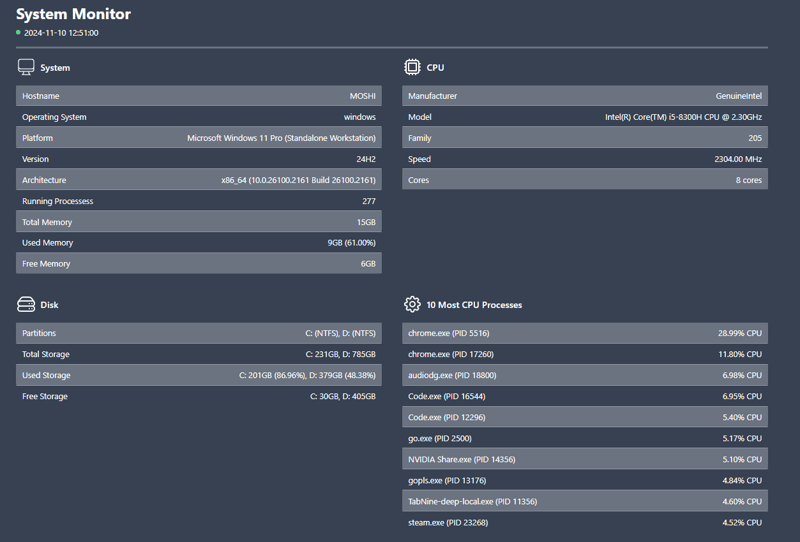This screenshot has height=542, width=800.
Task: Click the CPU Model row
Action: (x=584, y=117)
